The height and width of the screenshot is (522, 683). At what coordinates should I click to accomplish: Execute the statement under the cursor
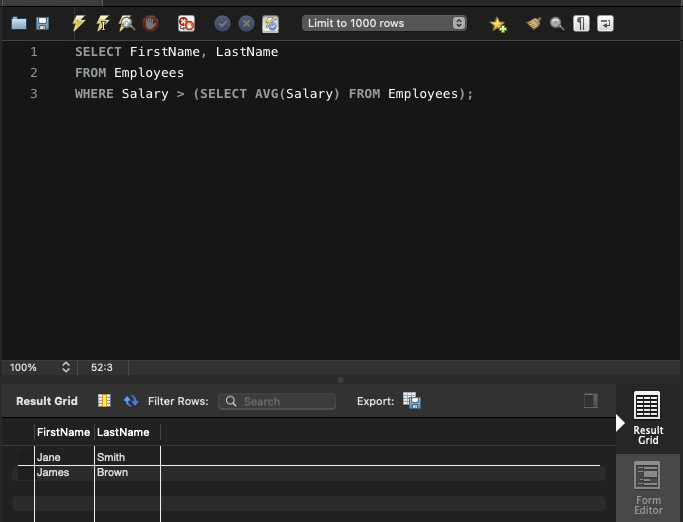point(102,23)
